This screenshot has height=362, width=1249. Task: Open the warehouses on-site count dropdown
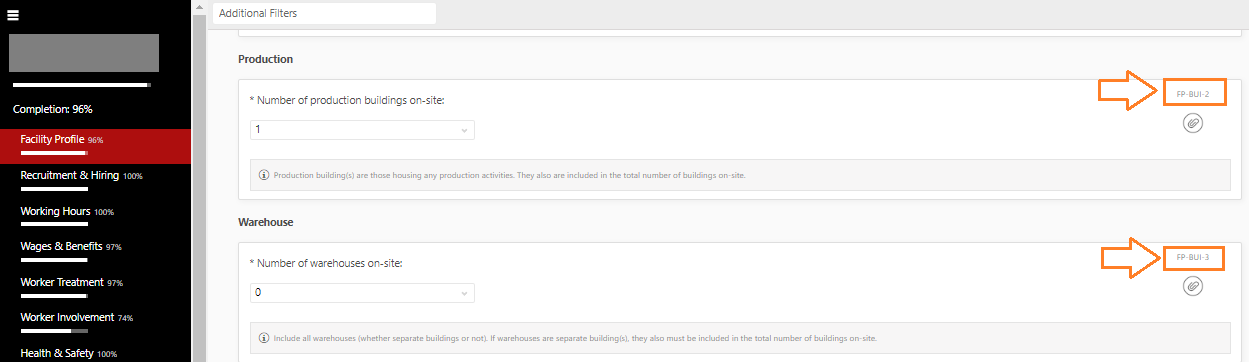(362, 293)
